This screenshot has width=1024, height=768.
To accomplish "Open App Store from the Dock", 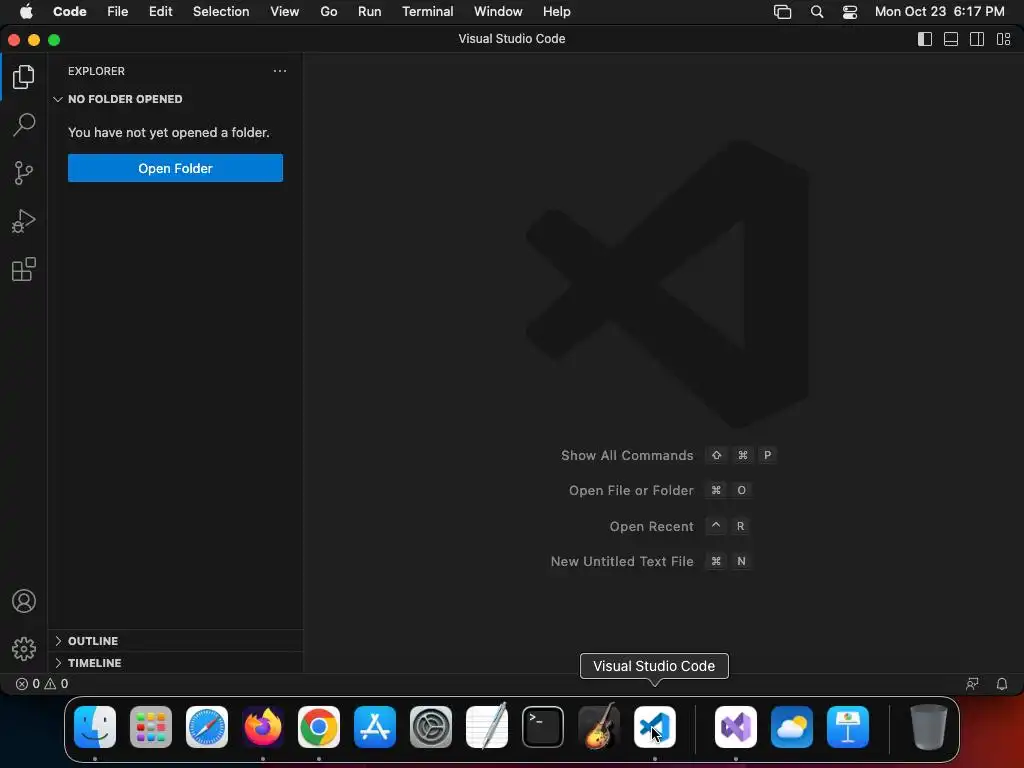I will [375, 727].
